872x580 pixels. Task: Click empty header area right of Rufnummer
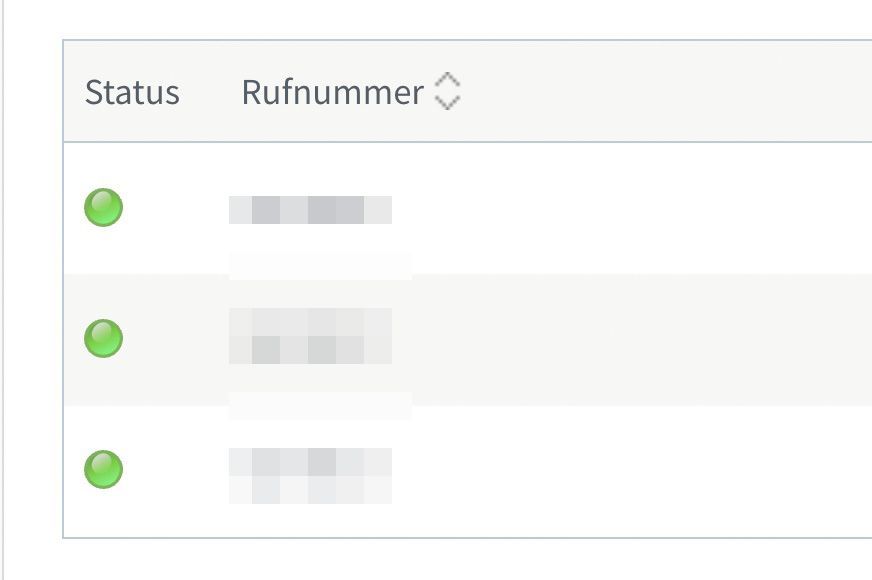[x=660, y=92]
